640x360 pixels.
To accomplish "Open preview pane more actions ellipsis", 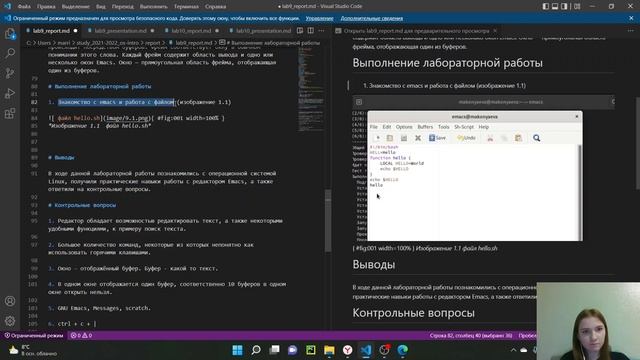I will (631, 31).
